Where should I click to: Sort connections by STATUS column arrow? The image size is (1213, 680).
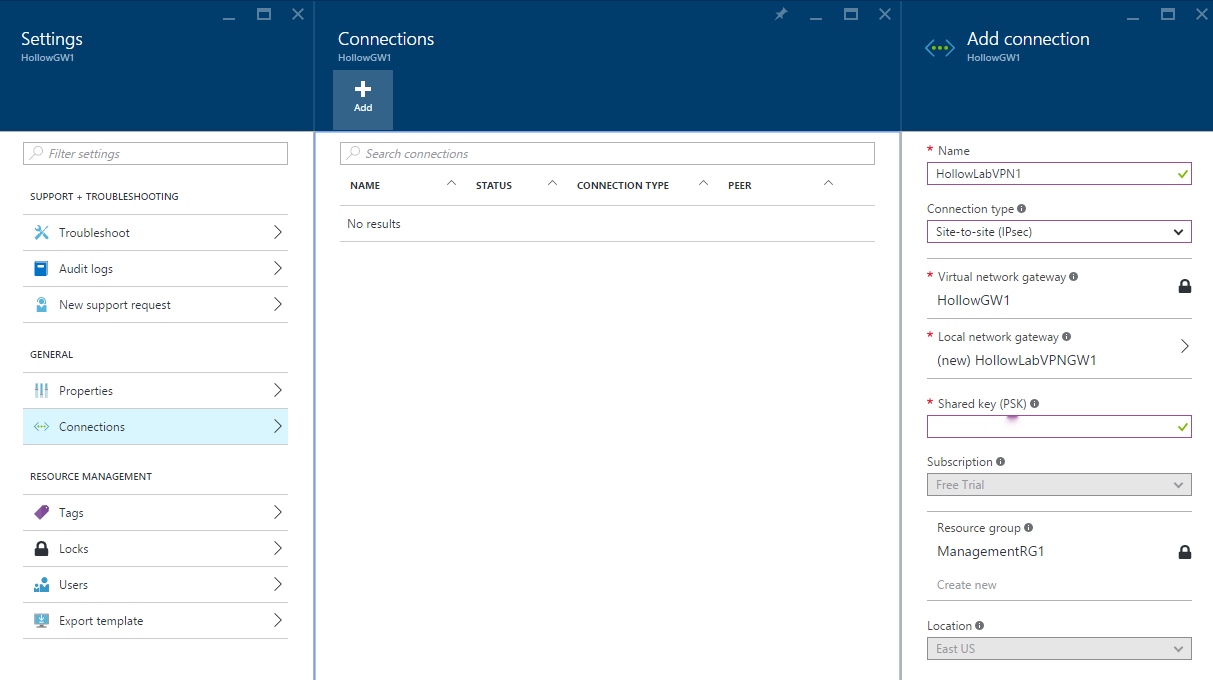(x=552, y=183)
